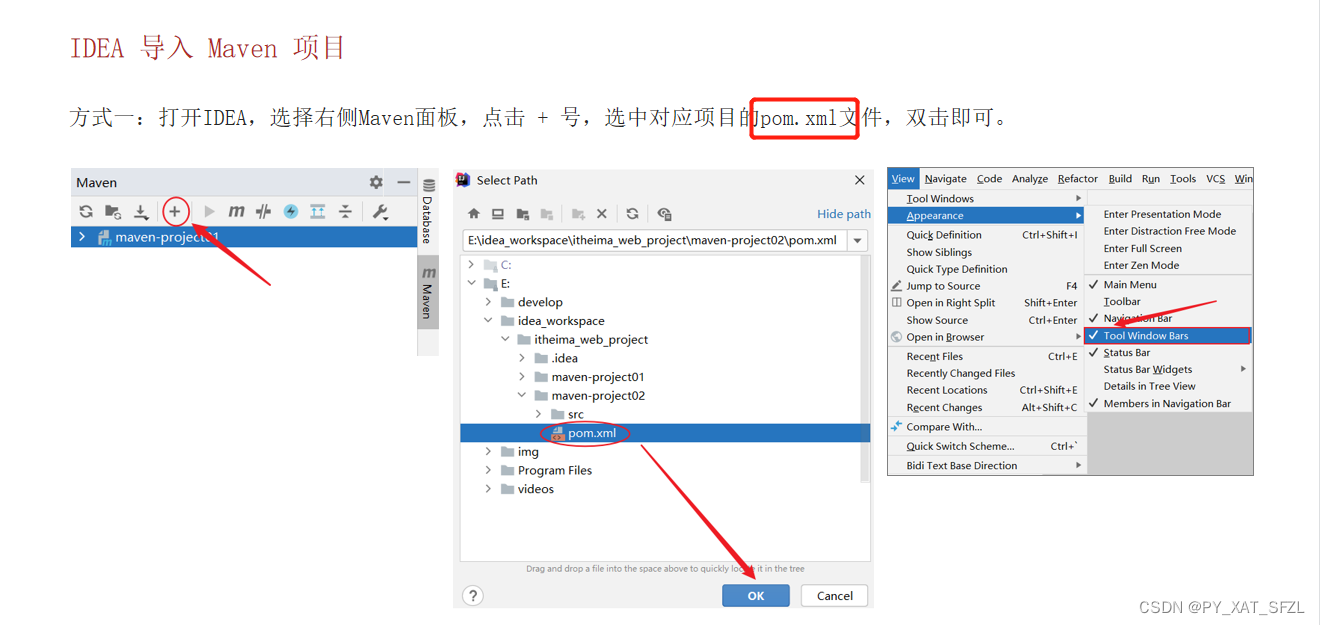Collapse the maven-project02 folder
Screen dimensions: 1320x625
pyautogui.click(x=522, y=395)
